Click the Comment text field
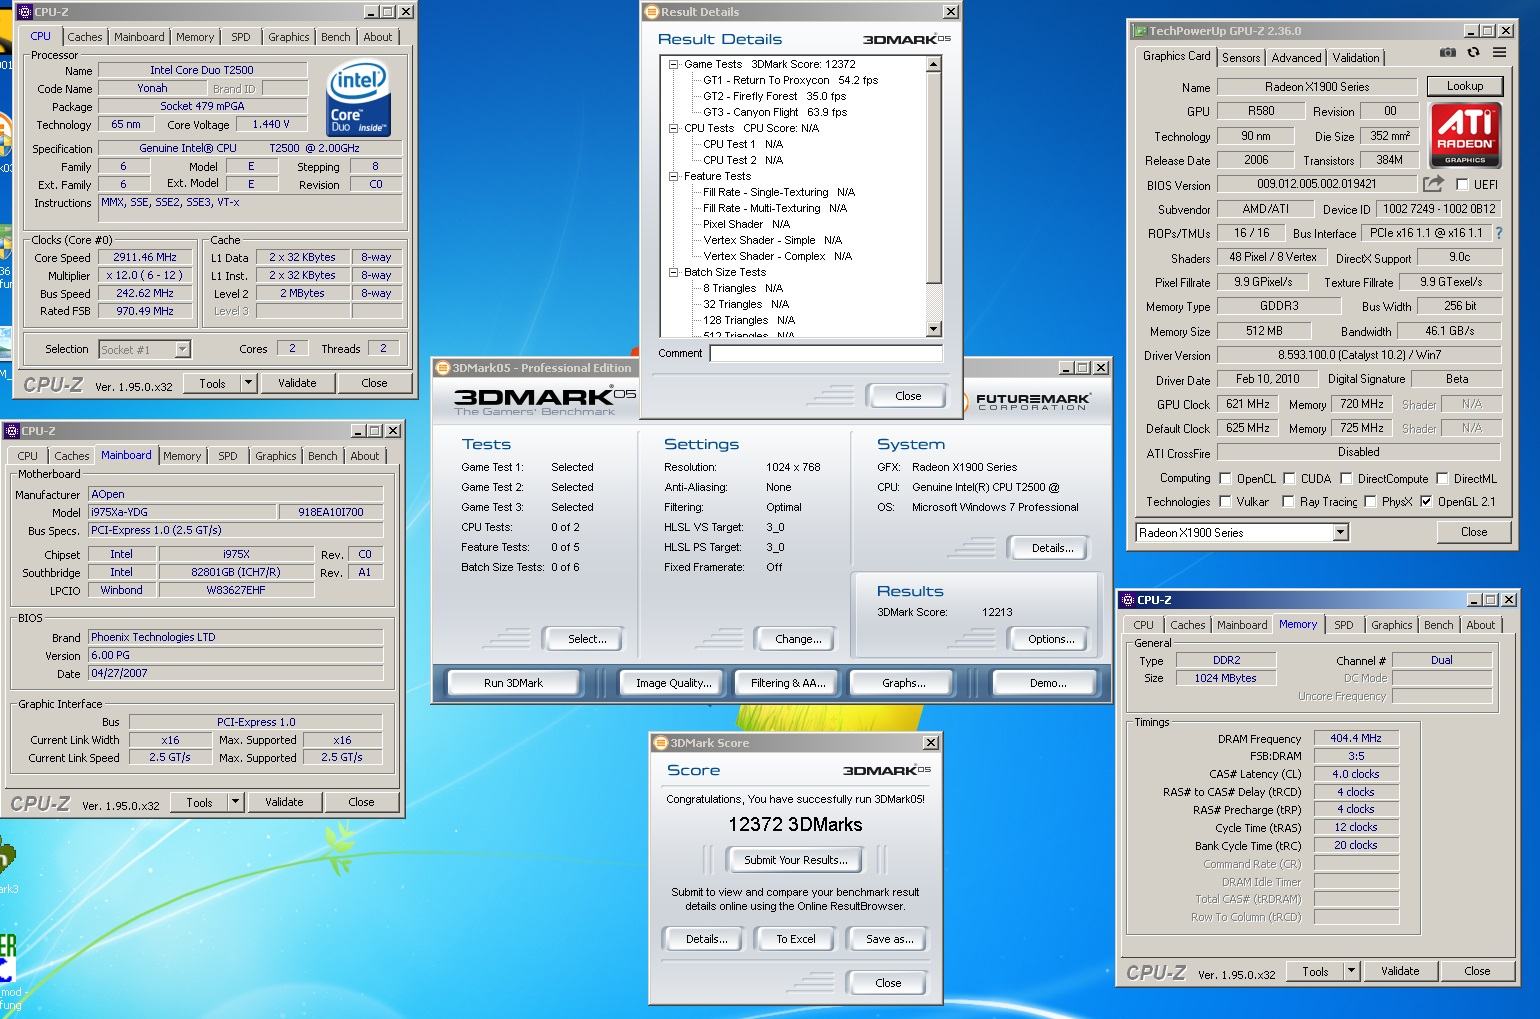This screenshot has height=1019, width=1540. pyautogui.click(x=825, y=354)
